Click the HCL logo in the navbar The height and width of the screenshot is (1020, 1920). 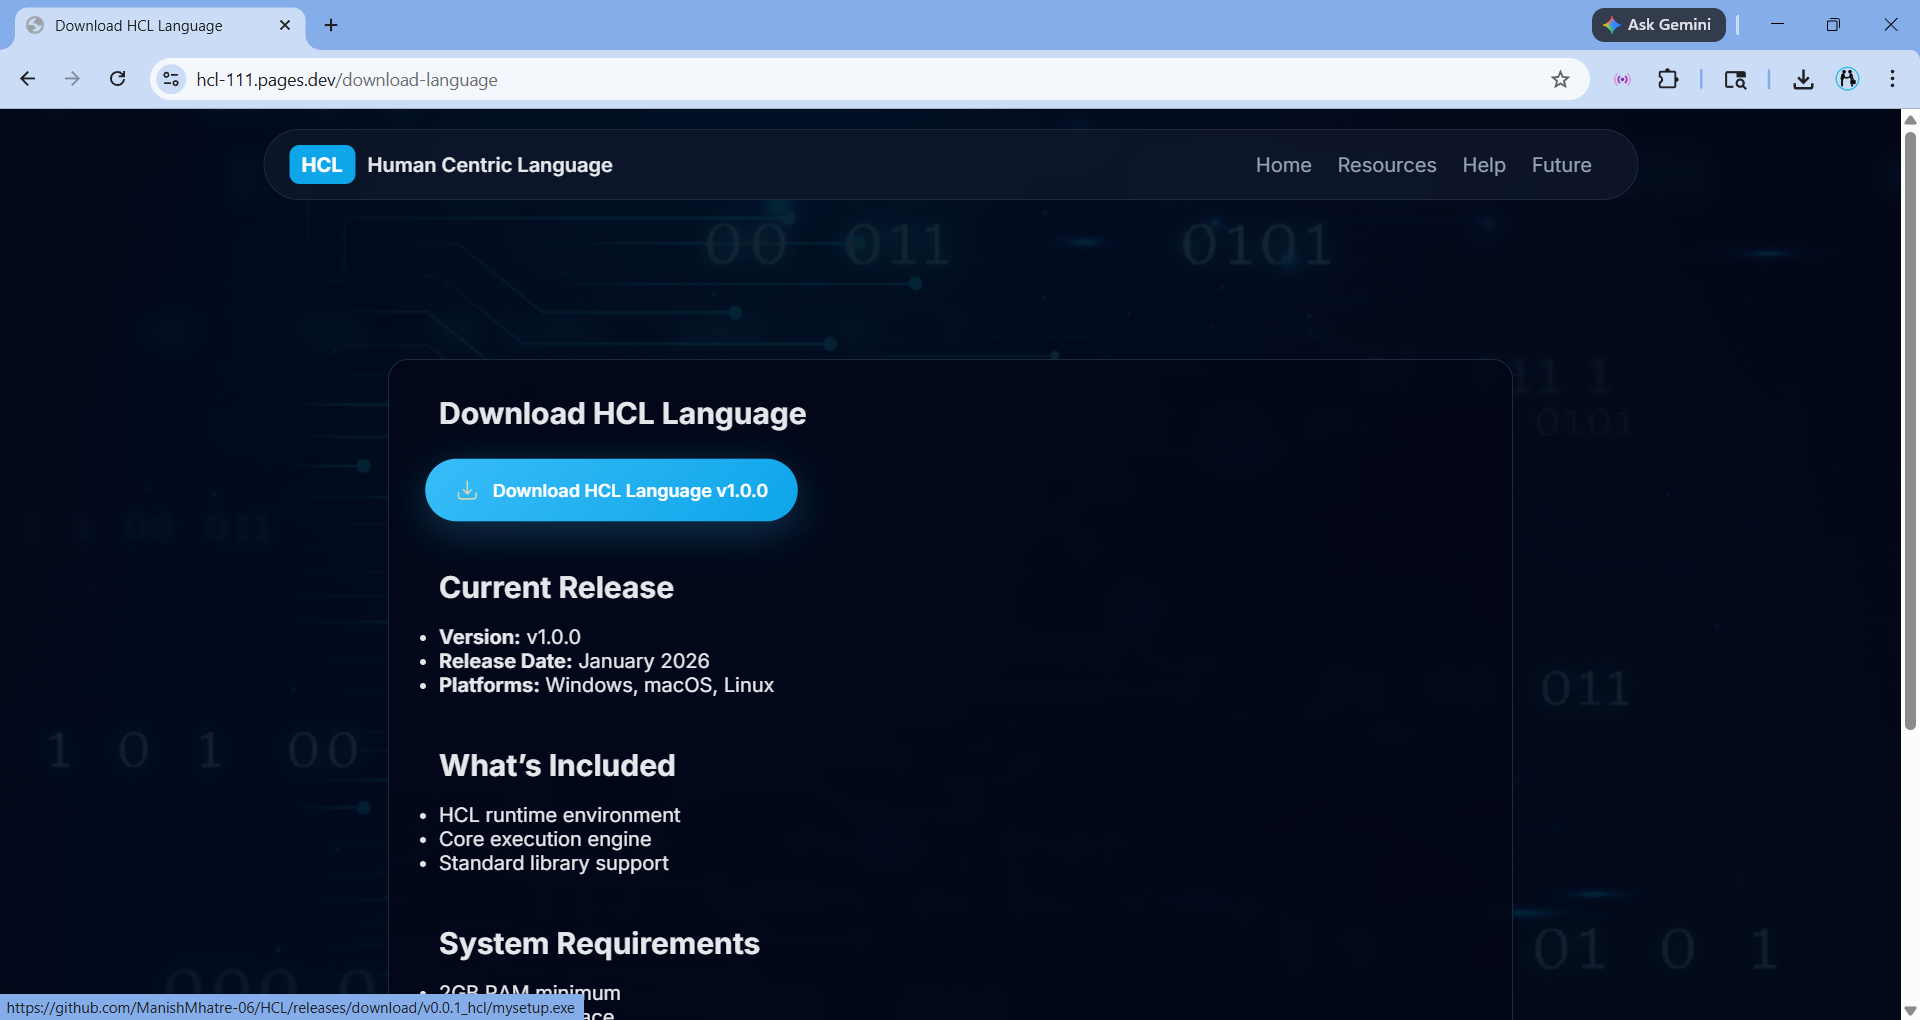(321, 164)
